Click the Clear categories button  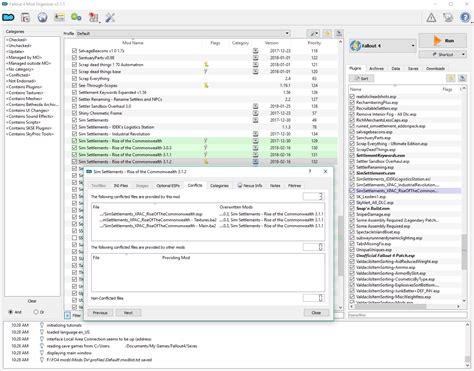coord(32,301)
